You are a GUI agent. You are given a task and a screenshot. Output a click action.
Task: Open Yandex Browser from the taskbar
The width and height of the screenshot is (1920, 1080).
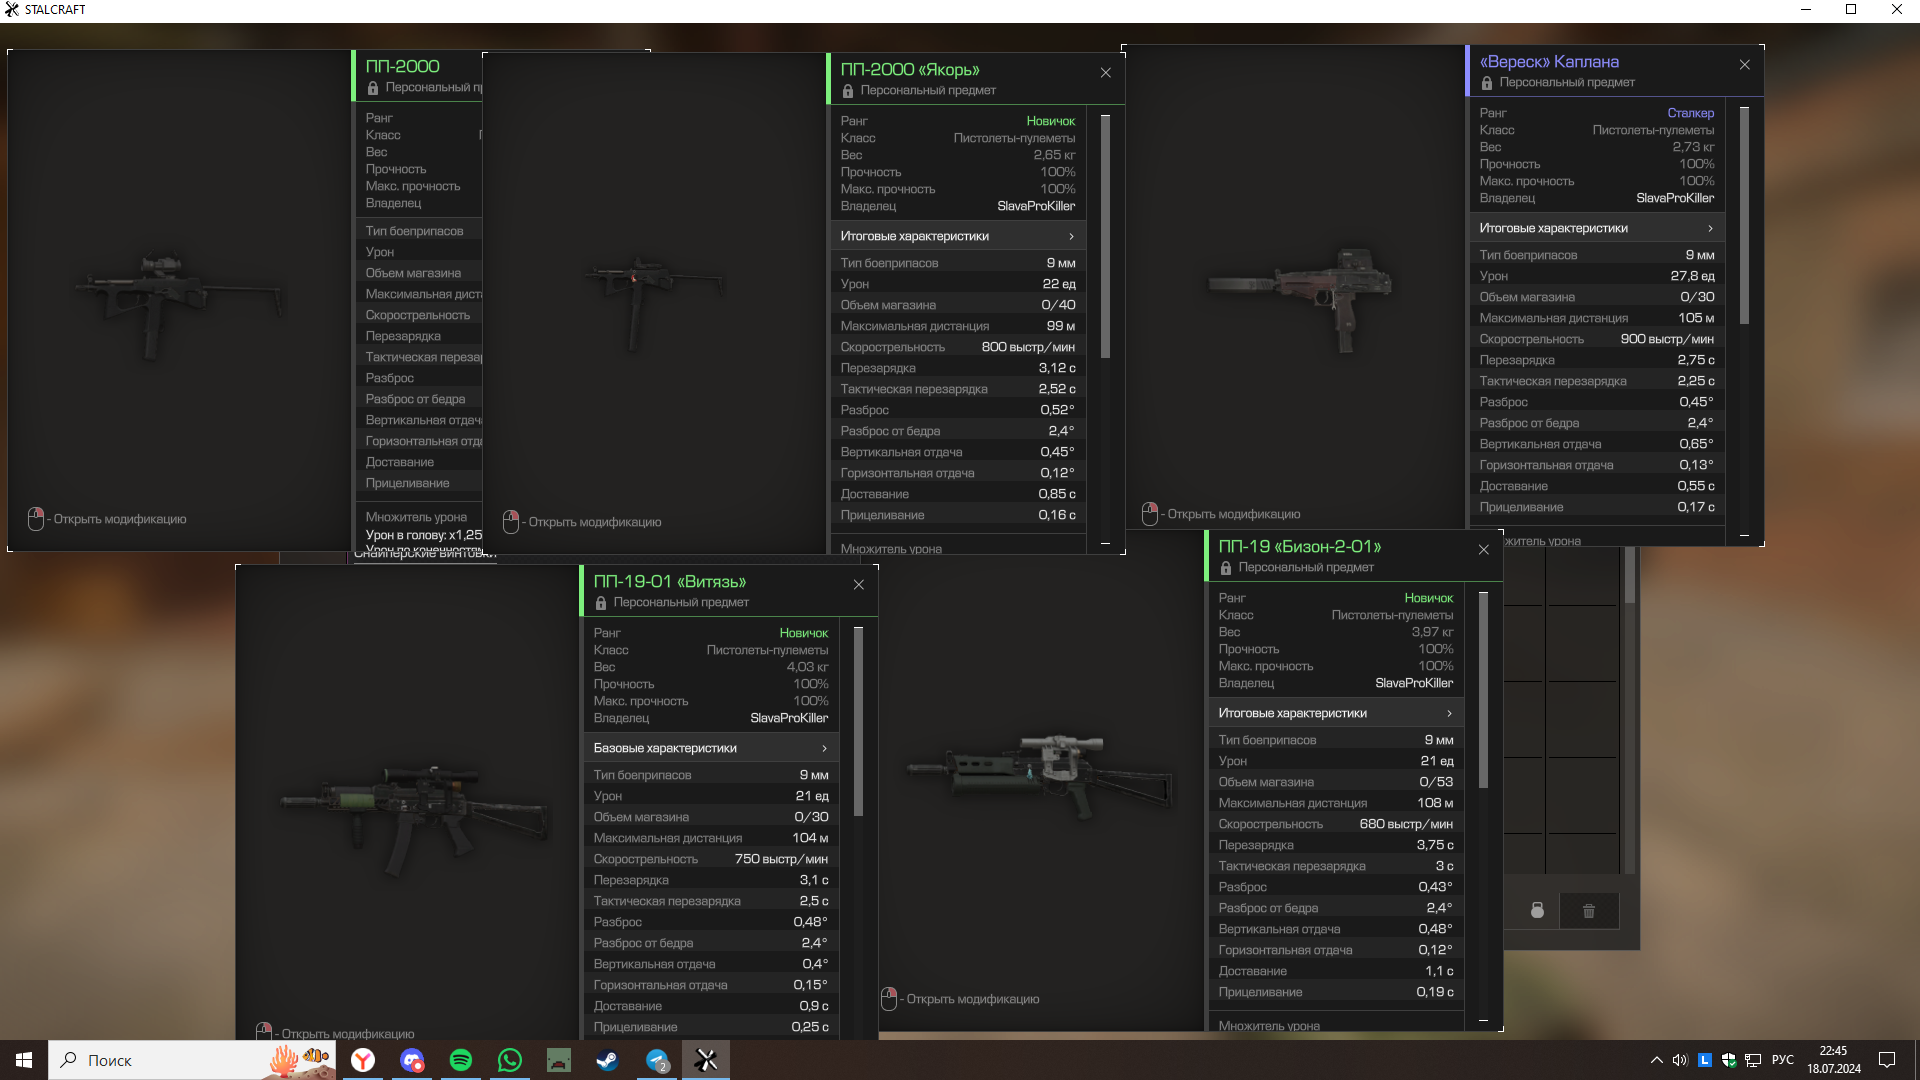[363, 1060]
